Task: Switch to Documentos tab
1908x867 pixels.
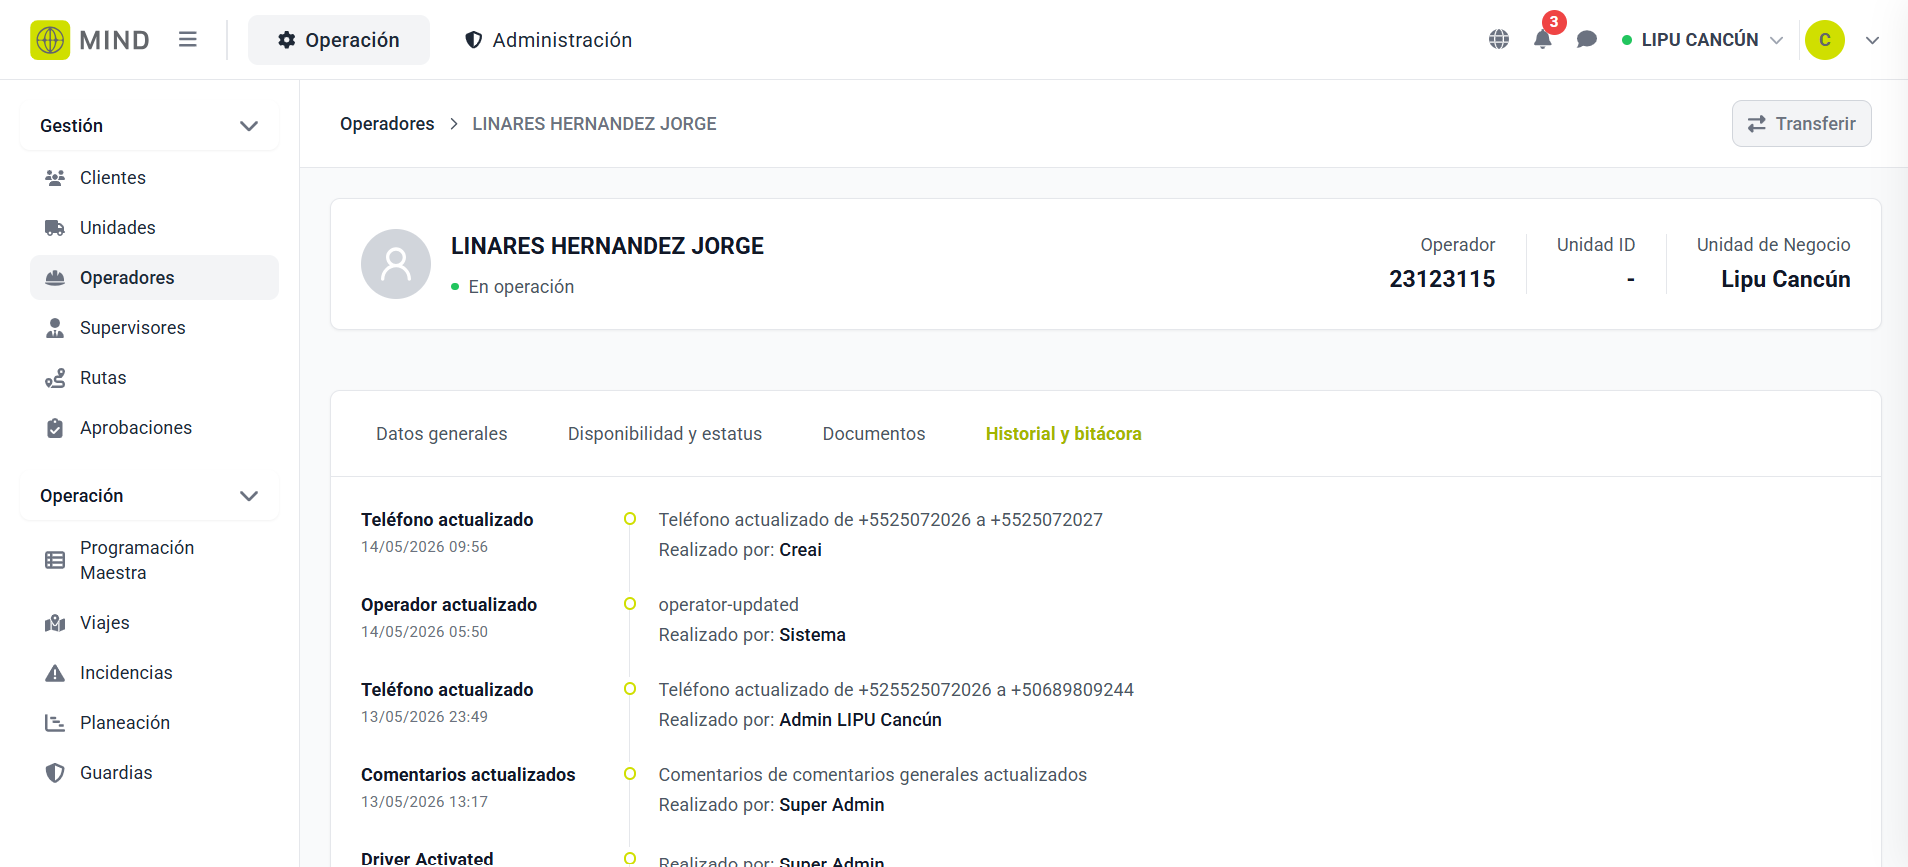Action: point(874,434)
